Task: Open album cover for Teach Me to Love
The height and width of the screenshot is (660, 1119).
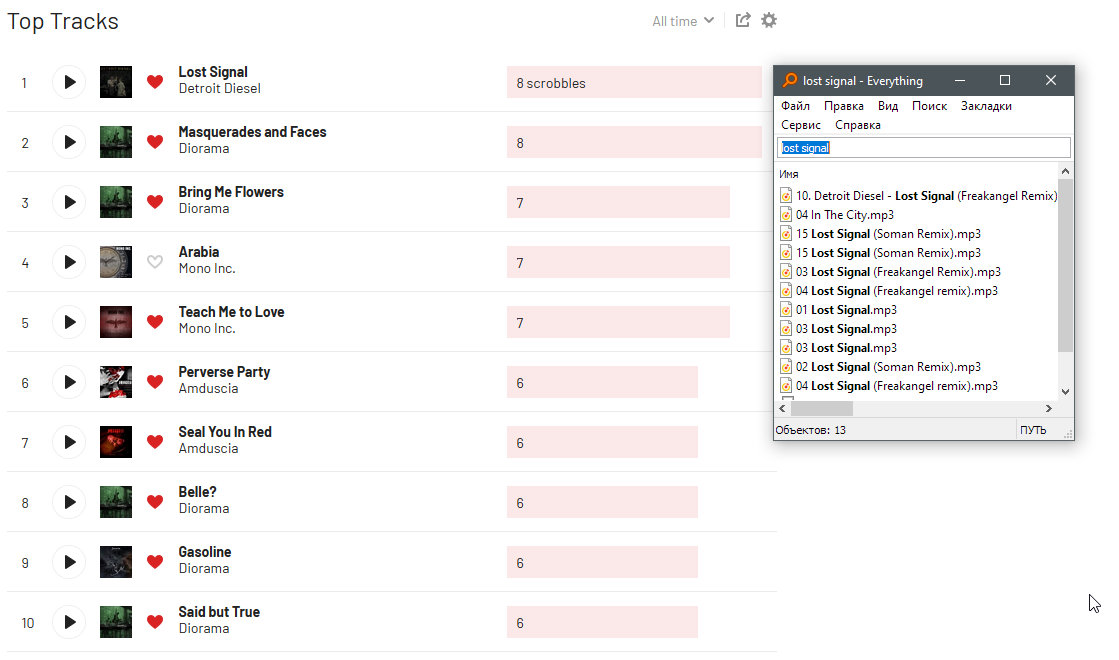Action: 116,322
